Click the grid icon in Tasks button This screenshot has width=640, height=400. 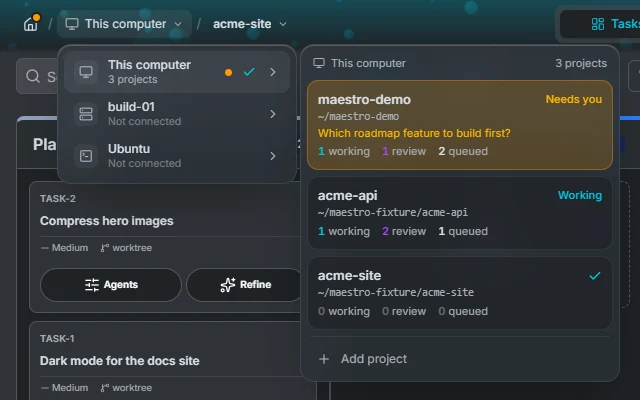[598, 24]
